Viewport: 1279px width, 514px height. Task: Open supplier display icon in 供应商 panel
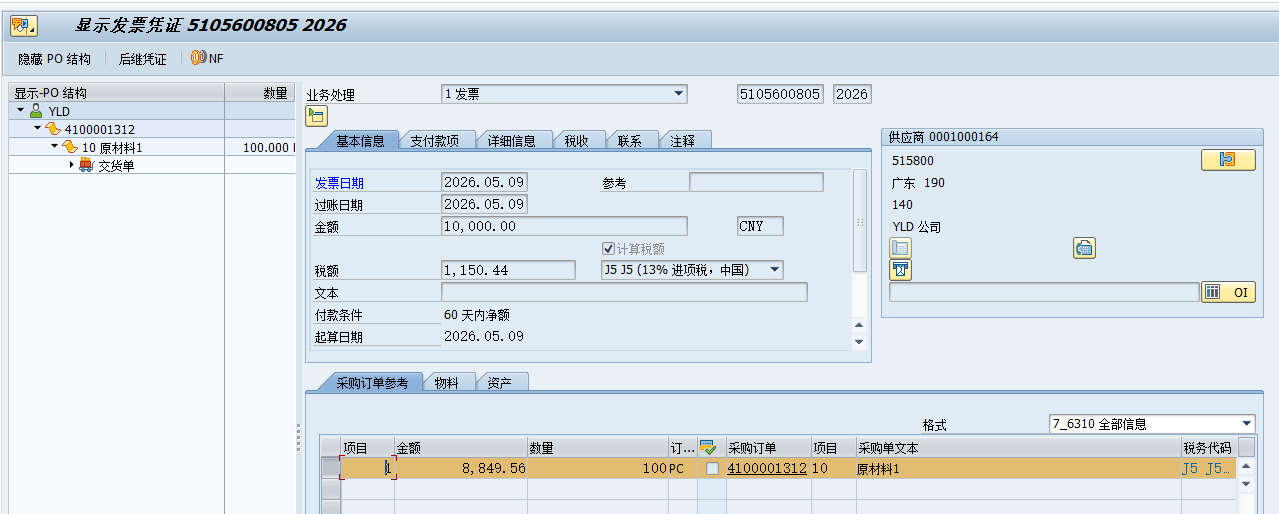(1228, 160)
